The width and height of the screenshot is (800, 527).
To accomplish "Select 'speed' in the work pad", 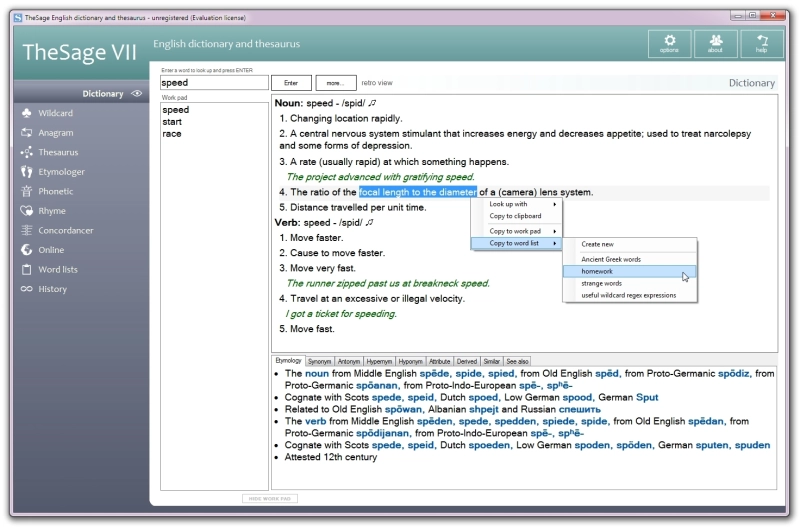I will pyautogui.click(x=176, y=110).
